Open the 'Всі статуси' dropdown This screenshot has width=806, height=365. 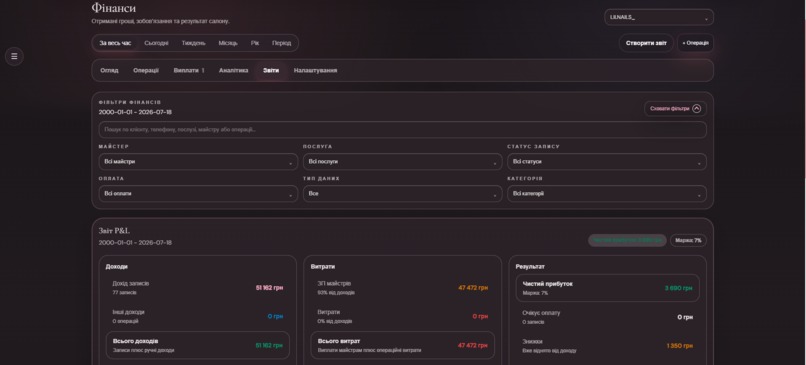click(x=607, y=162)
